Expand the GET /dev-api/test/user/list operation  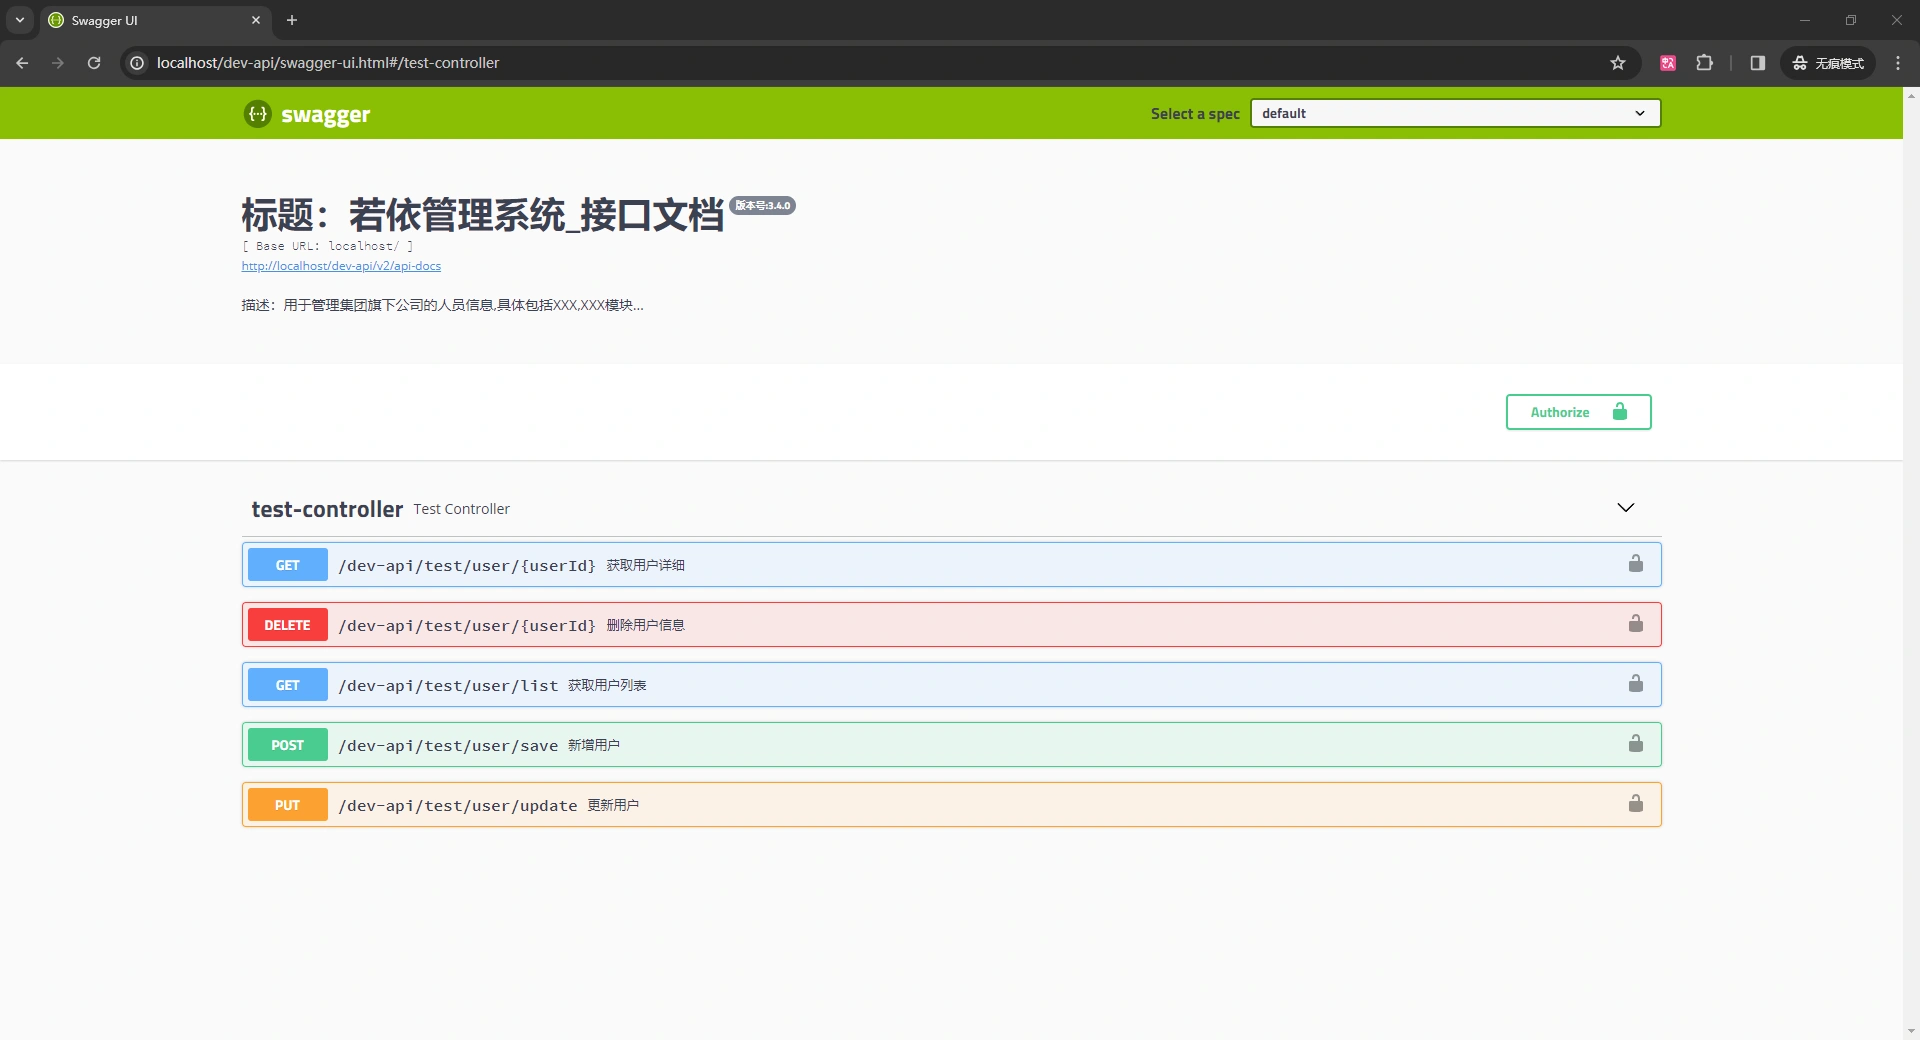tap(448, 685)
